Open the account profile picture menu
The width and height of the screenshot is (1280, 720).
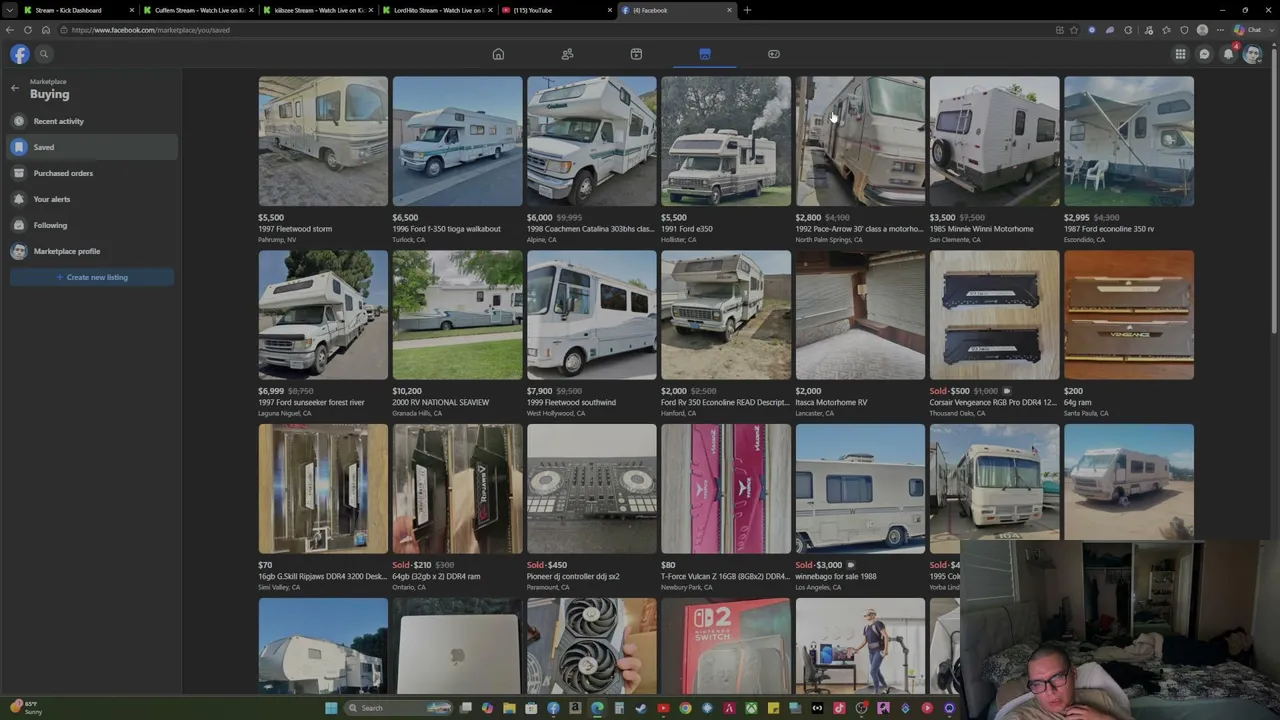1252,54
